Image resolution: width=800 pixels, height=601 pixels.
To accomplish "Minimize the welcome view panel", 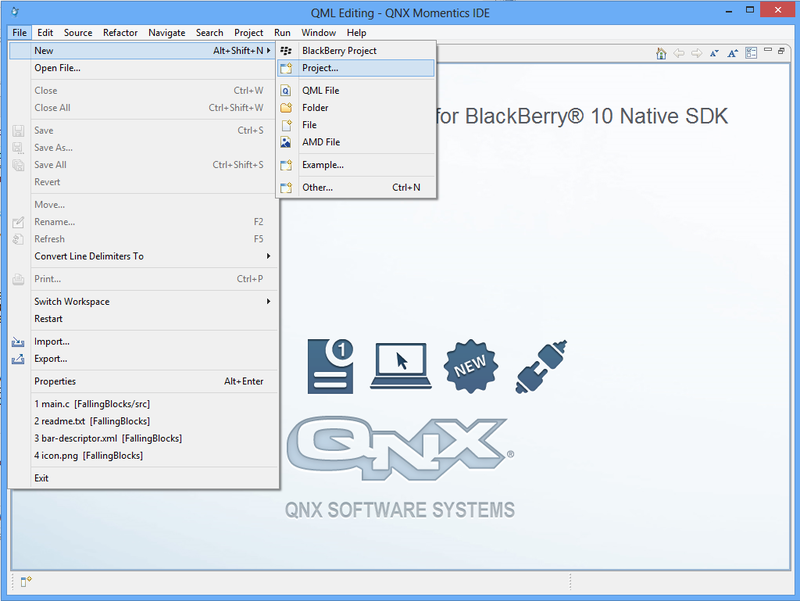I will [x=768, y=50].
